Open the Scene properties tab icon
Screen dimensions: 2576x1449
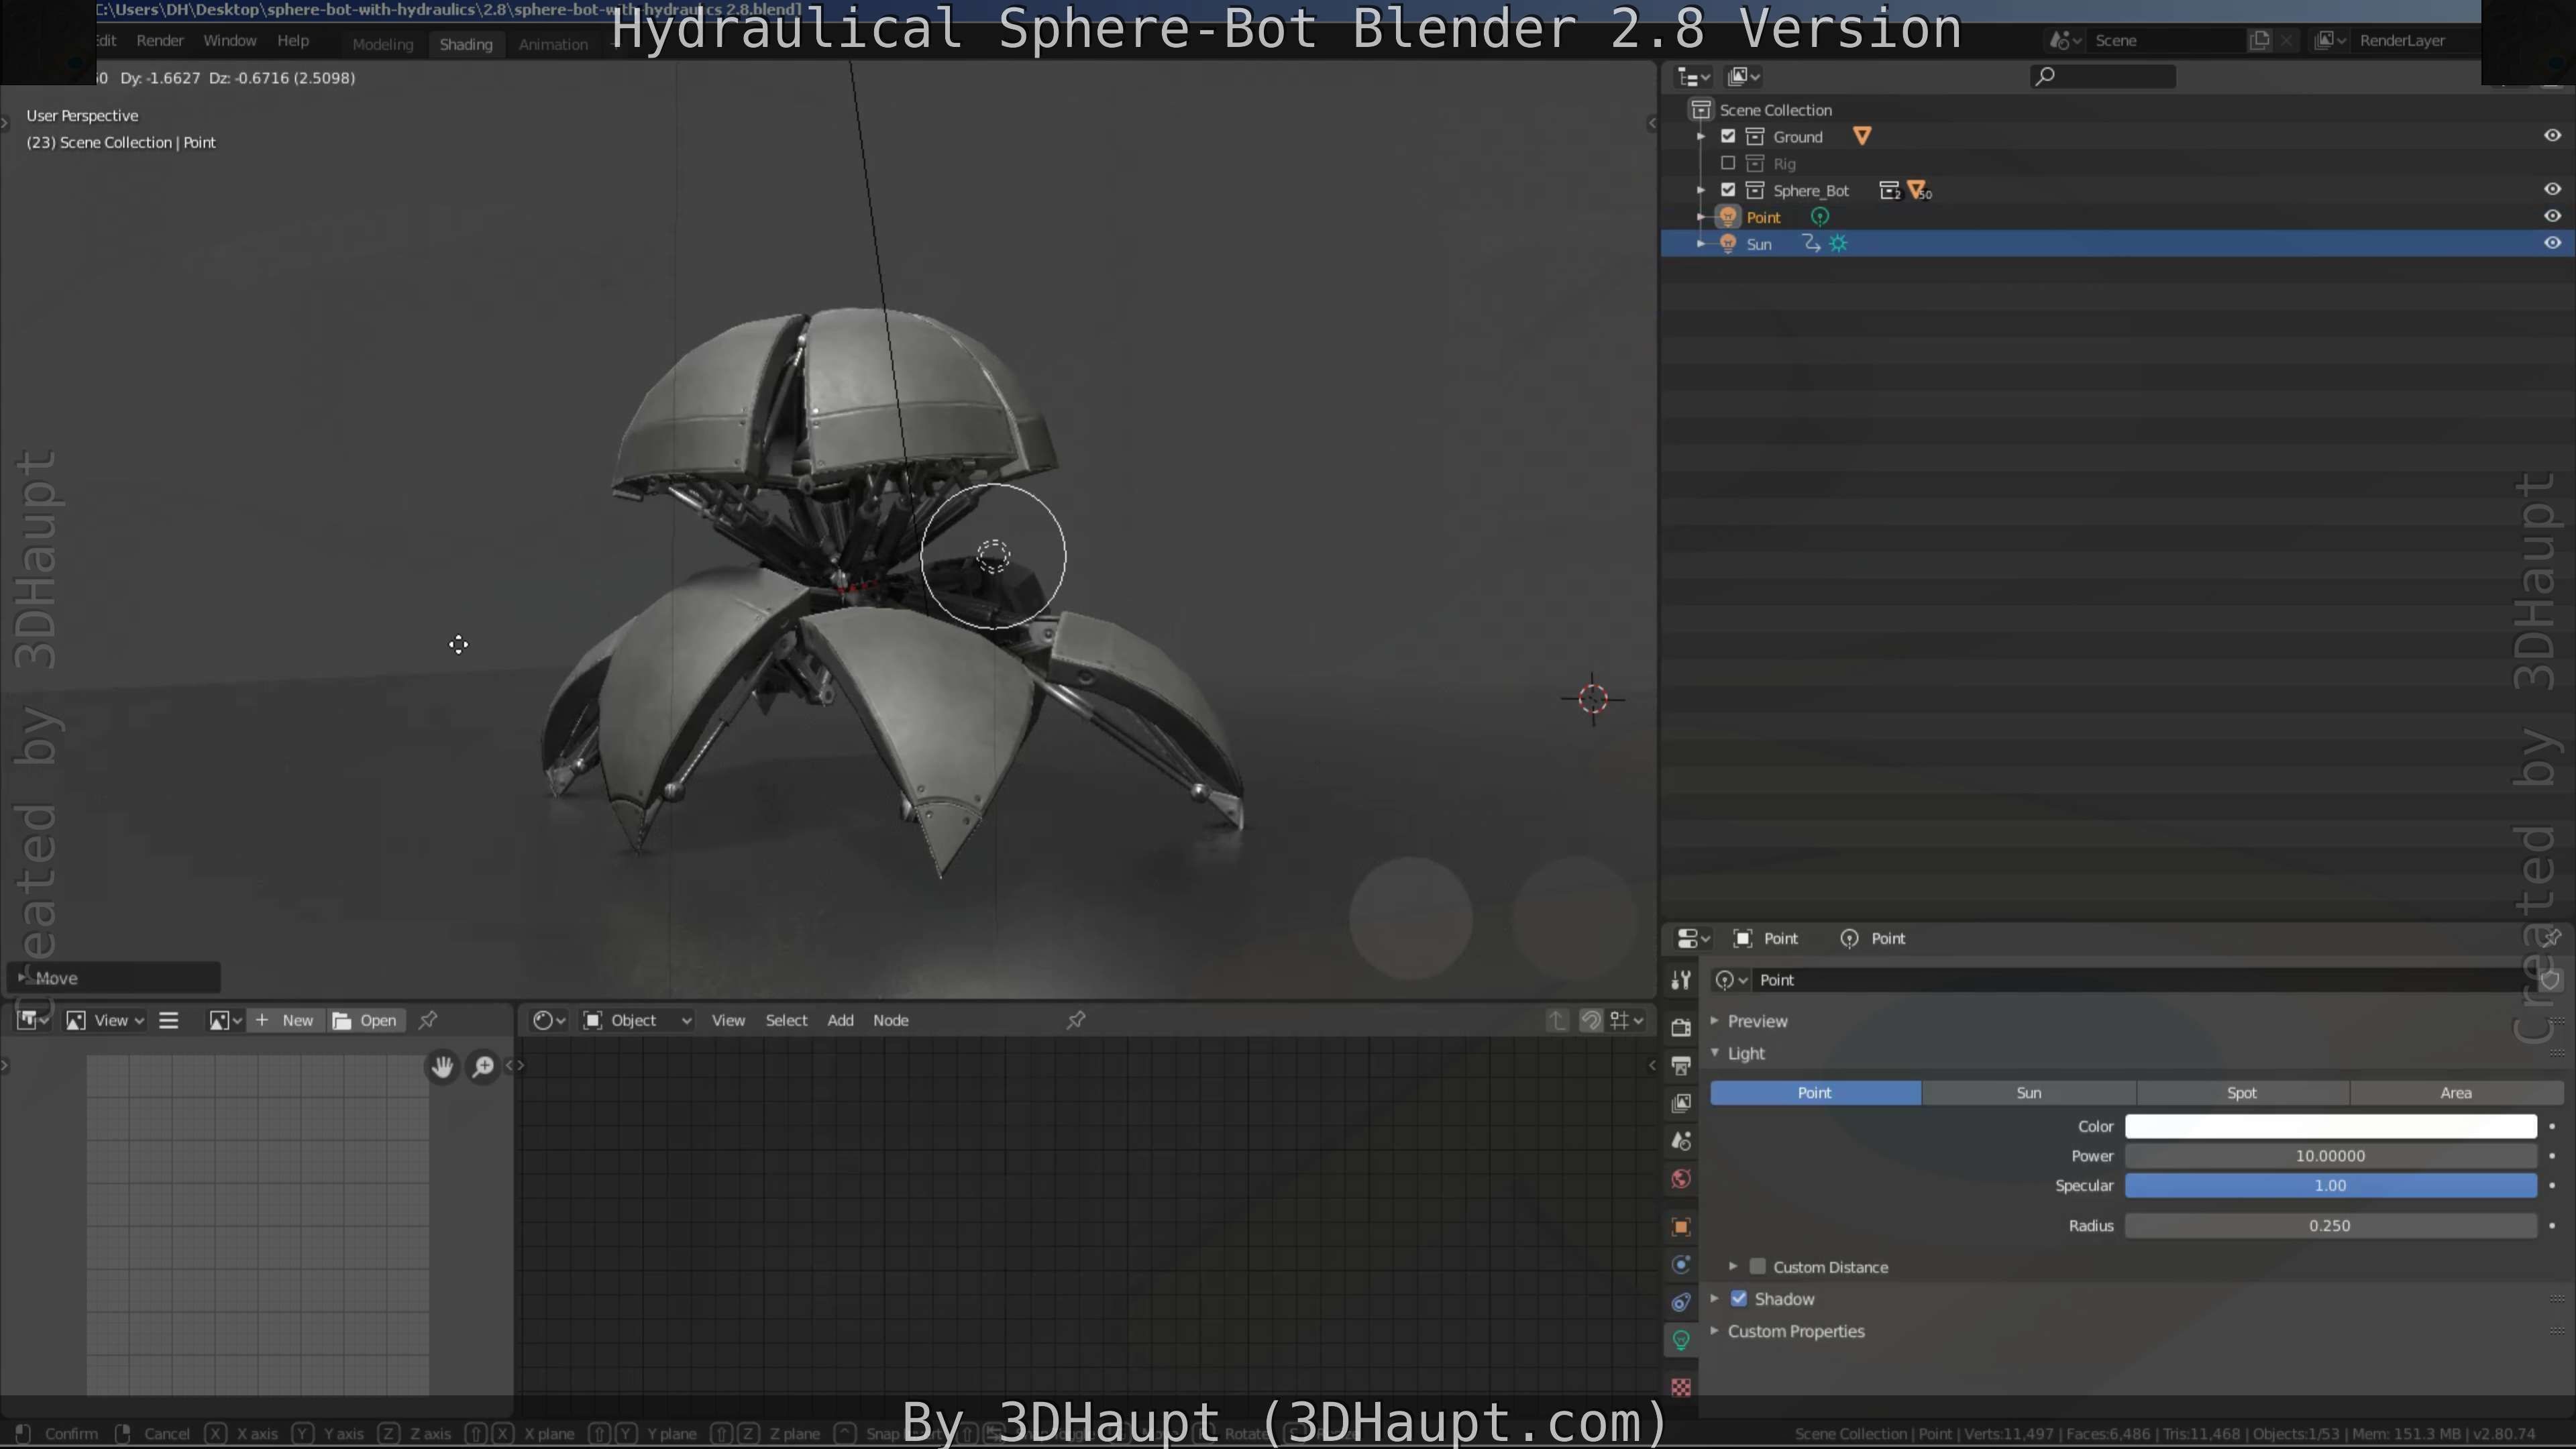[x=1681, y=1141]
